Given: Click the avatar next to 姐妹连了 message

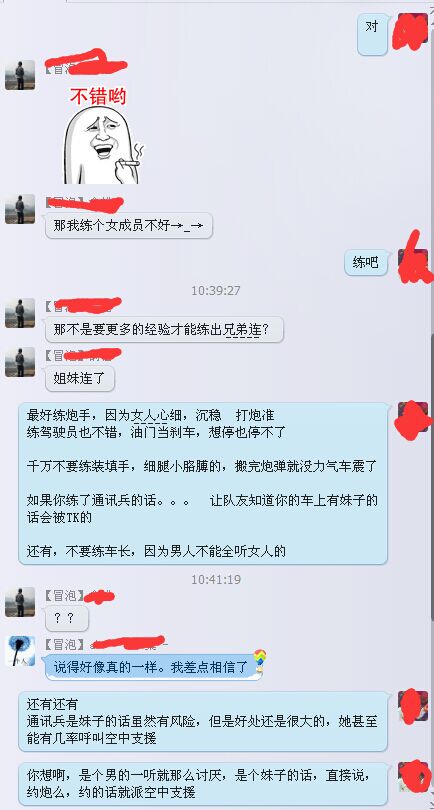Looking at the screenshot, I should (x=20, y=362).
